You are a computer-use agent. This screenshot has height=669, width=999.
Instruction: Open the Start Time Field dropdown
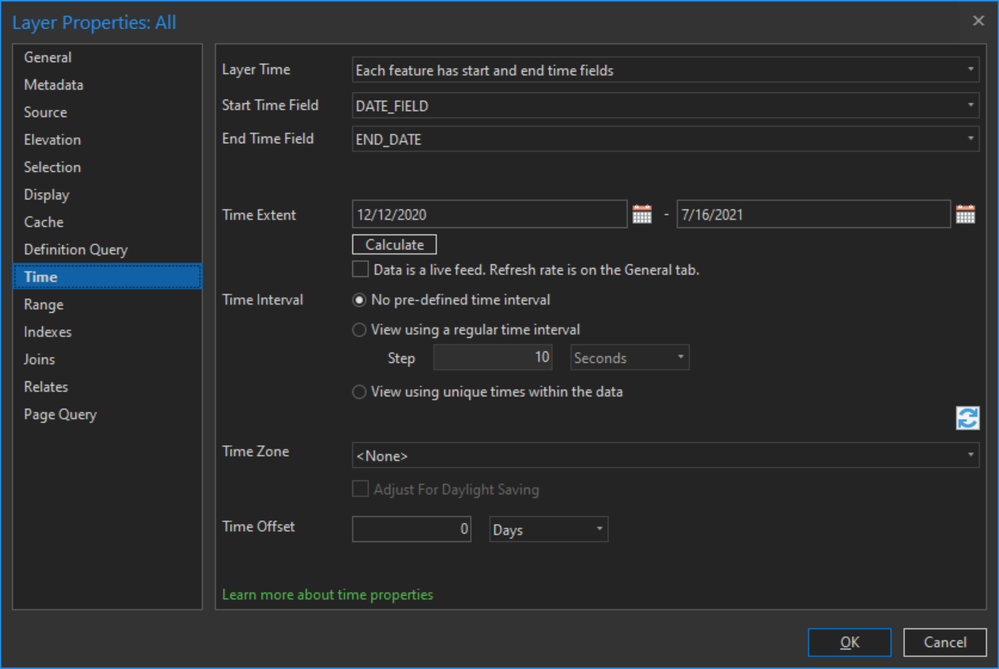[665, 105]
